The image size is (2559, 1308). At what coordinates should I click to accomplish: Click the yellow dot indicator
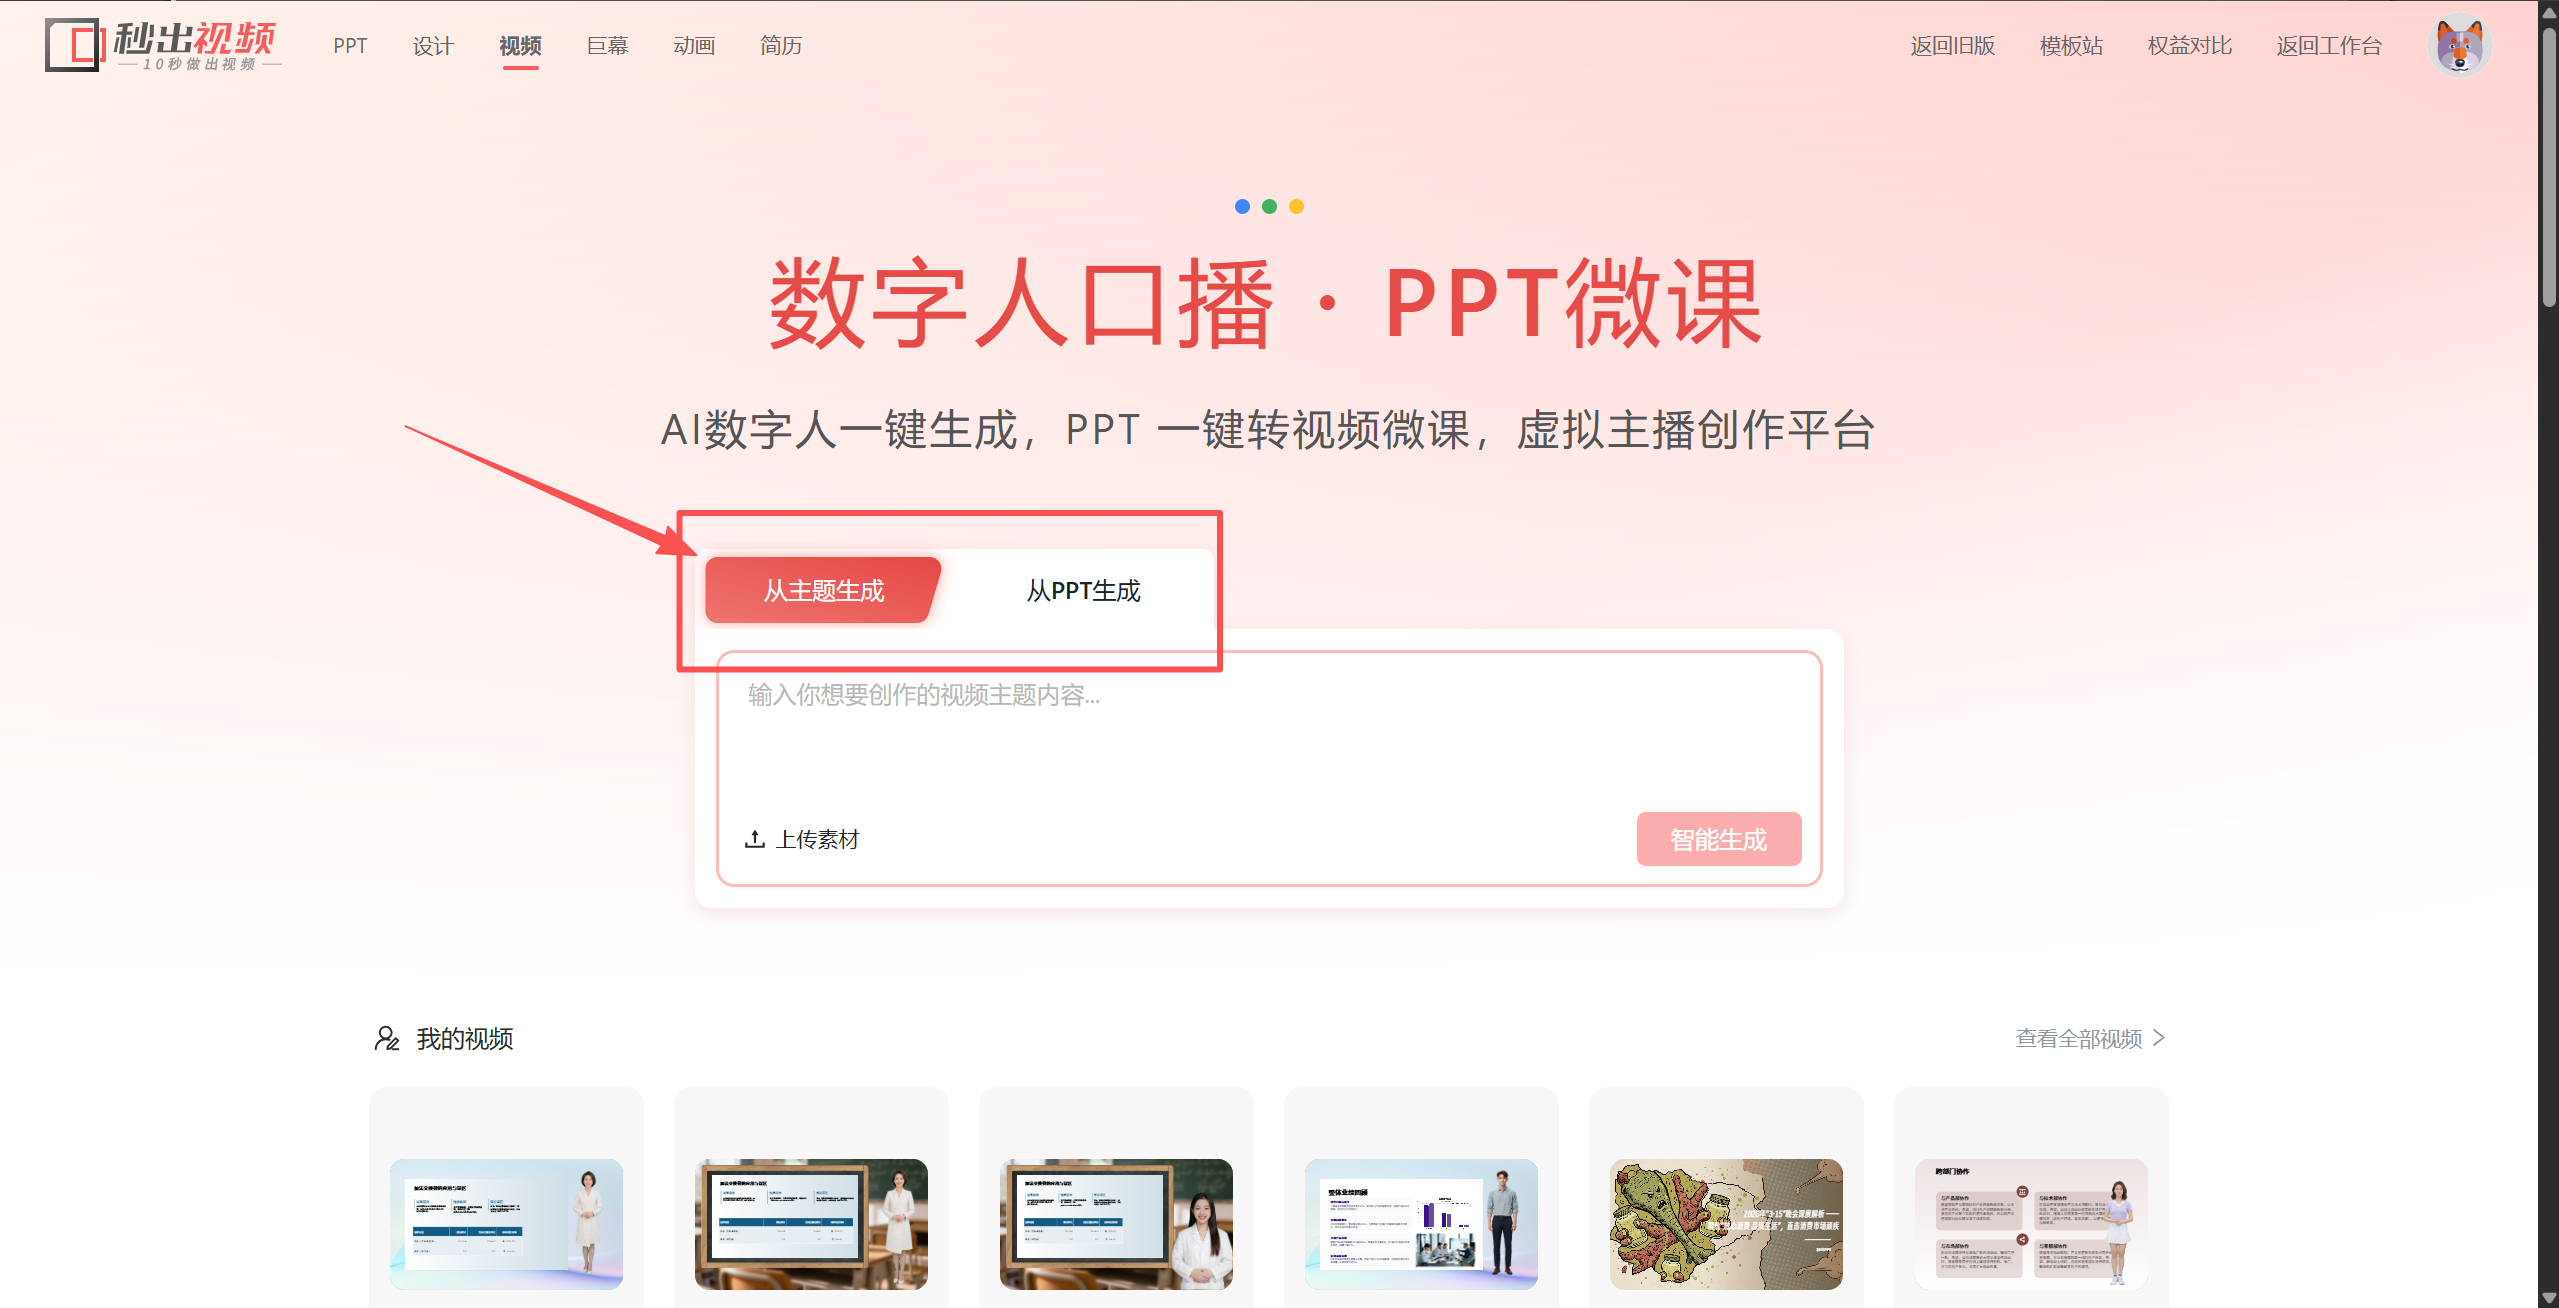coord(1296,206)
